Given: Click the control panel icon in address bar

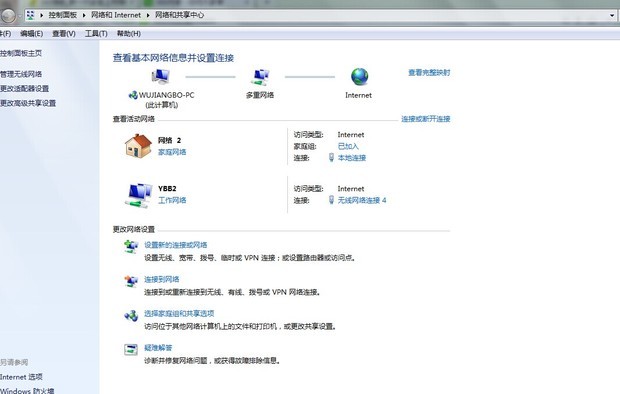Looking at the screenshot, I should (30, 15).
